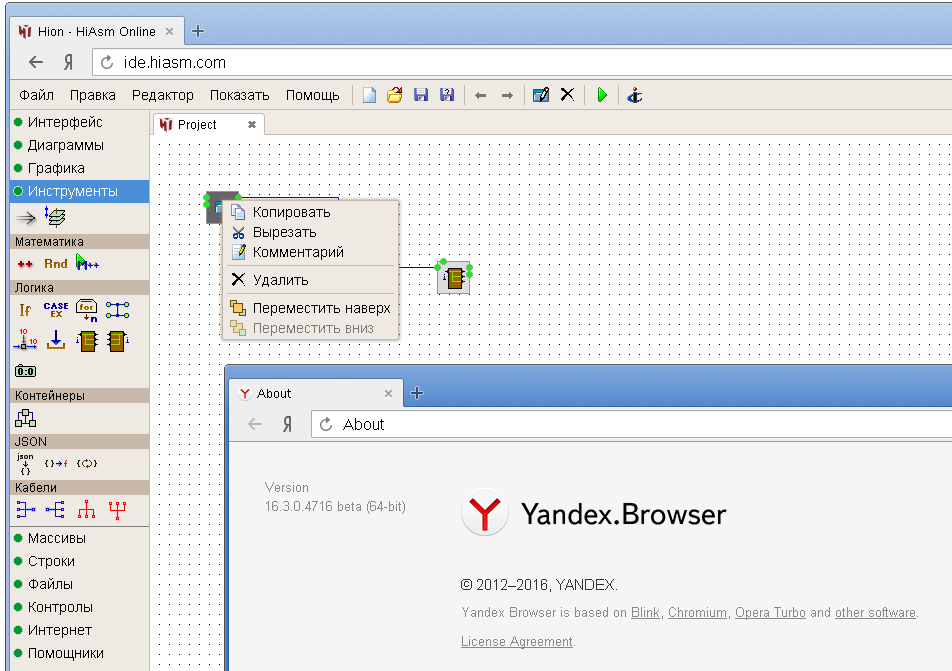Select the json-to-object parse element

pyautogui.click(x=25, y=463)
